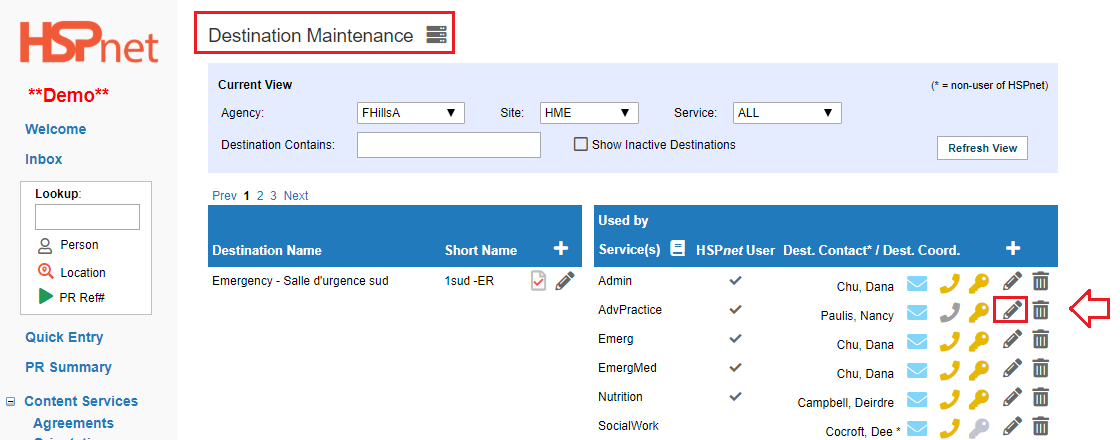Image resolution: width=1120 pixels, height=440 pixels.
Task: Open checklist document icon for 1sud -ER
Action: point(539,281)
